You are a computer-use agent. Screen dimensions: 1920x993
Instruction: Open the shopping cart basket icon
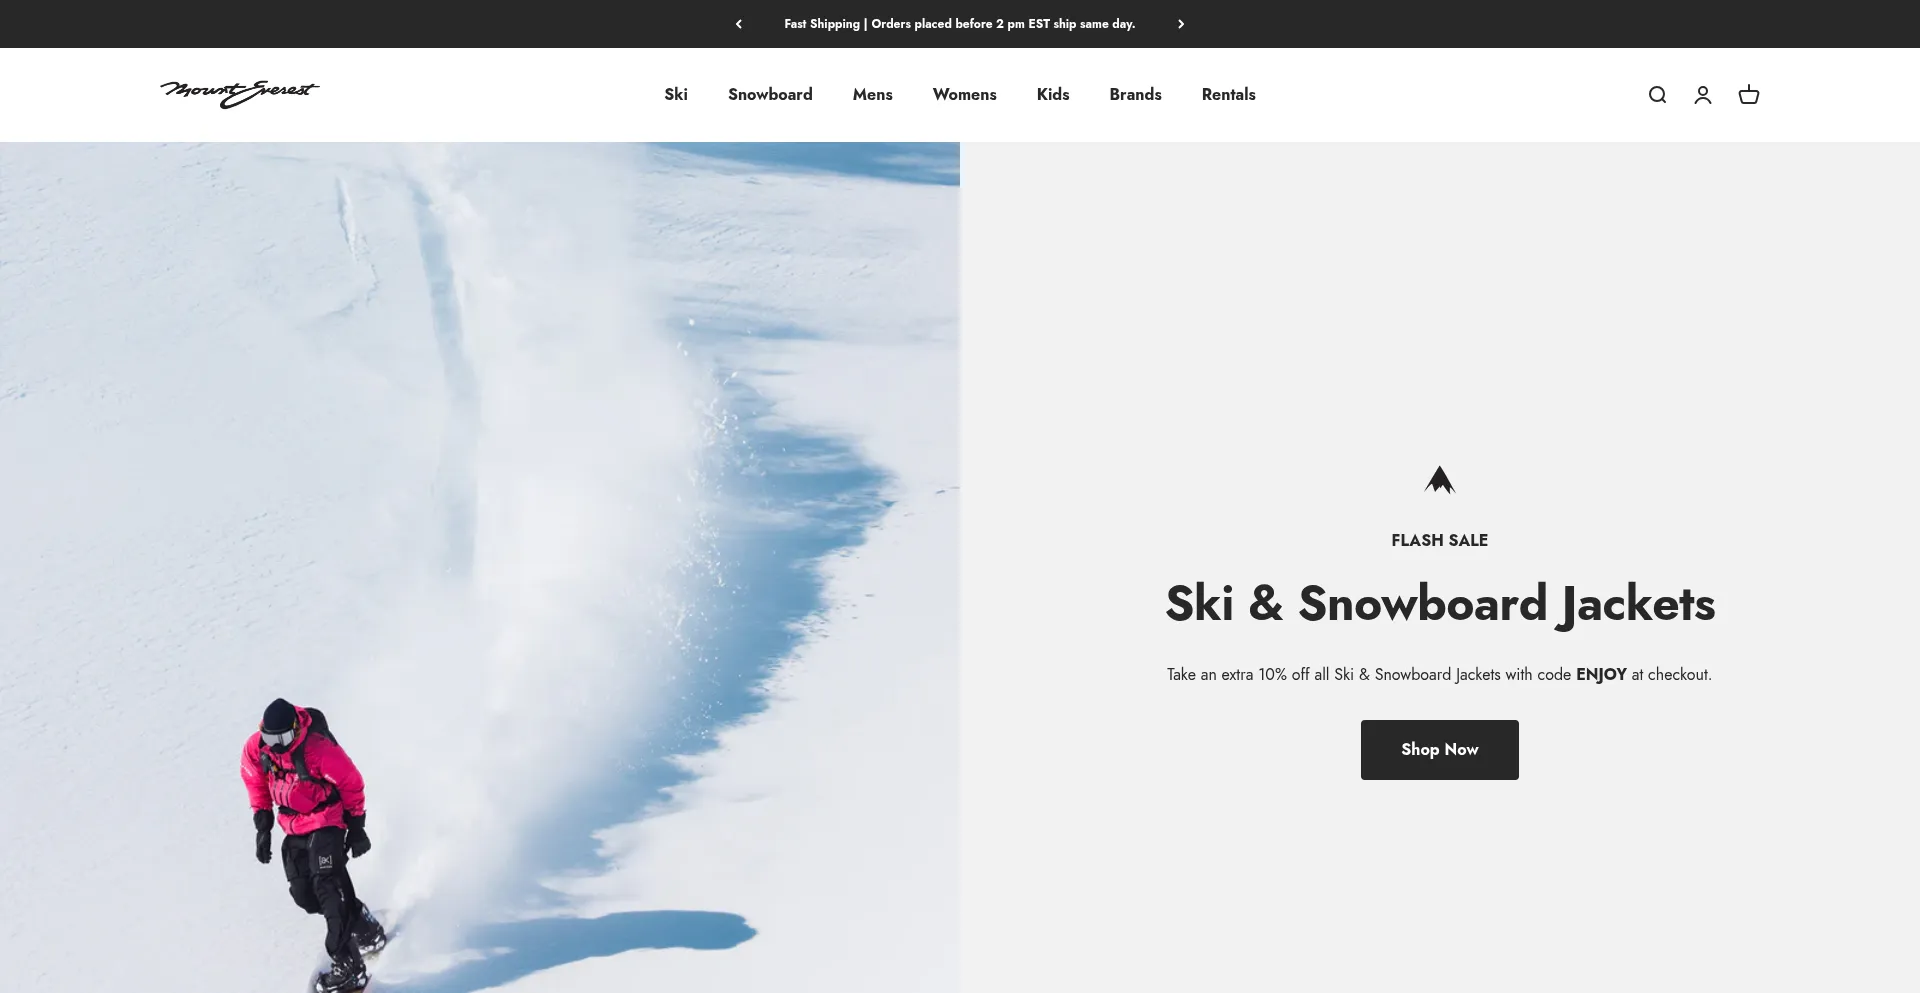click(1749, 95)
